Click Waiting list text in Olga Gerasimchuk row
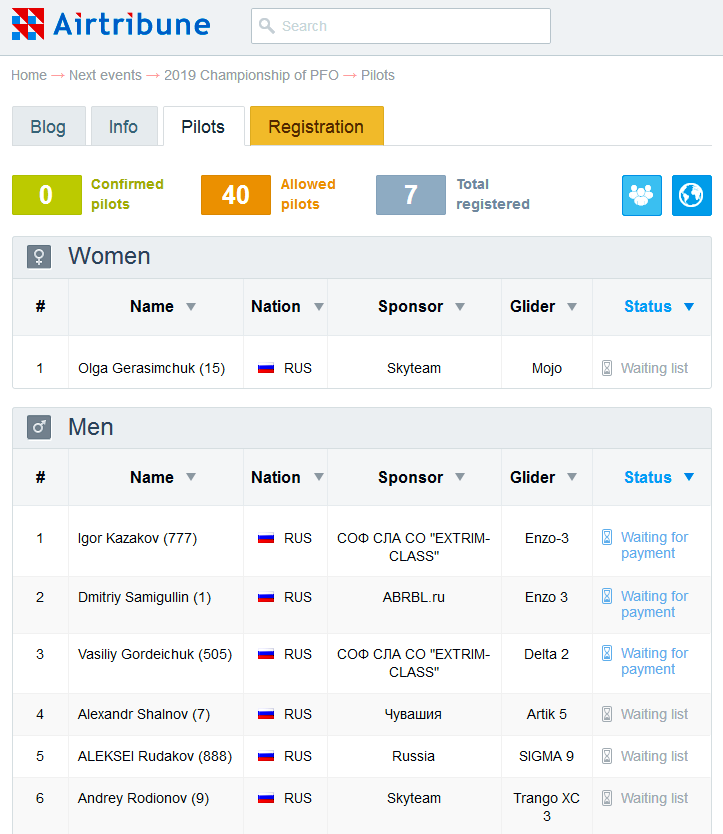The height and width of the screenshot is (834, 723). coord(654,368)
